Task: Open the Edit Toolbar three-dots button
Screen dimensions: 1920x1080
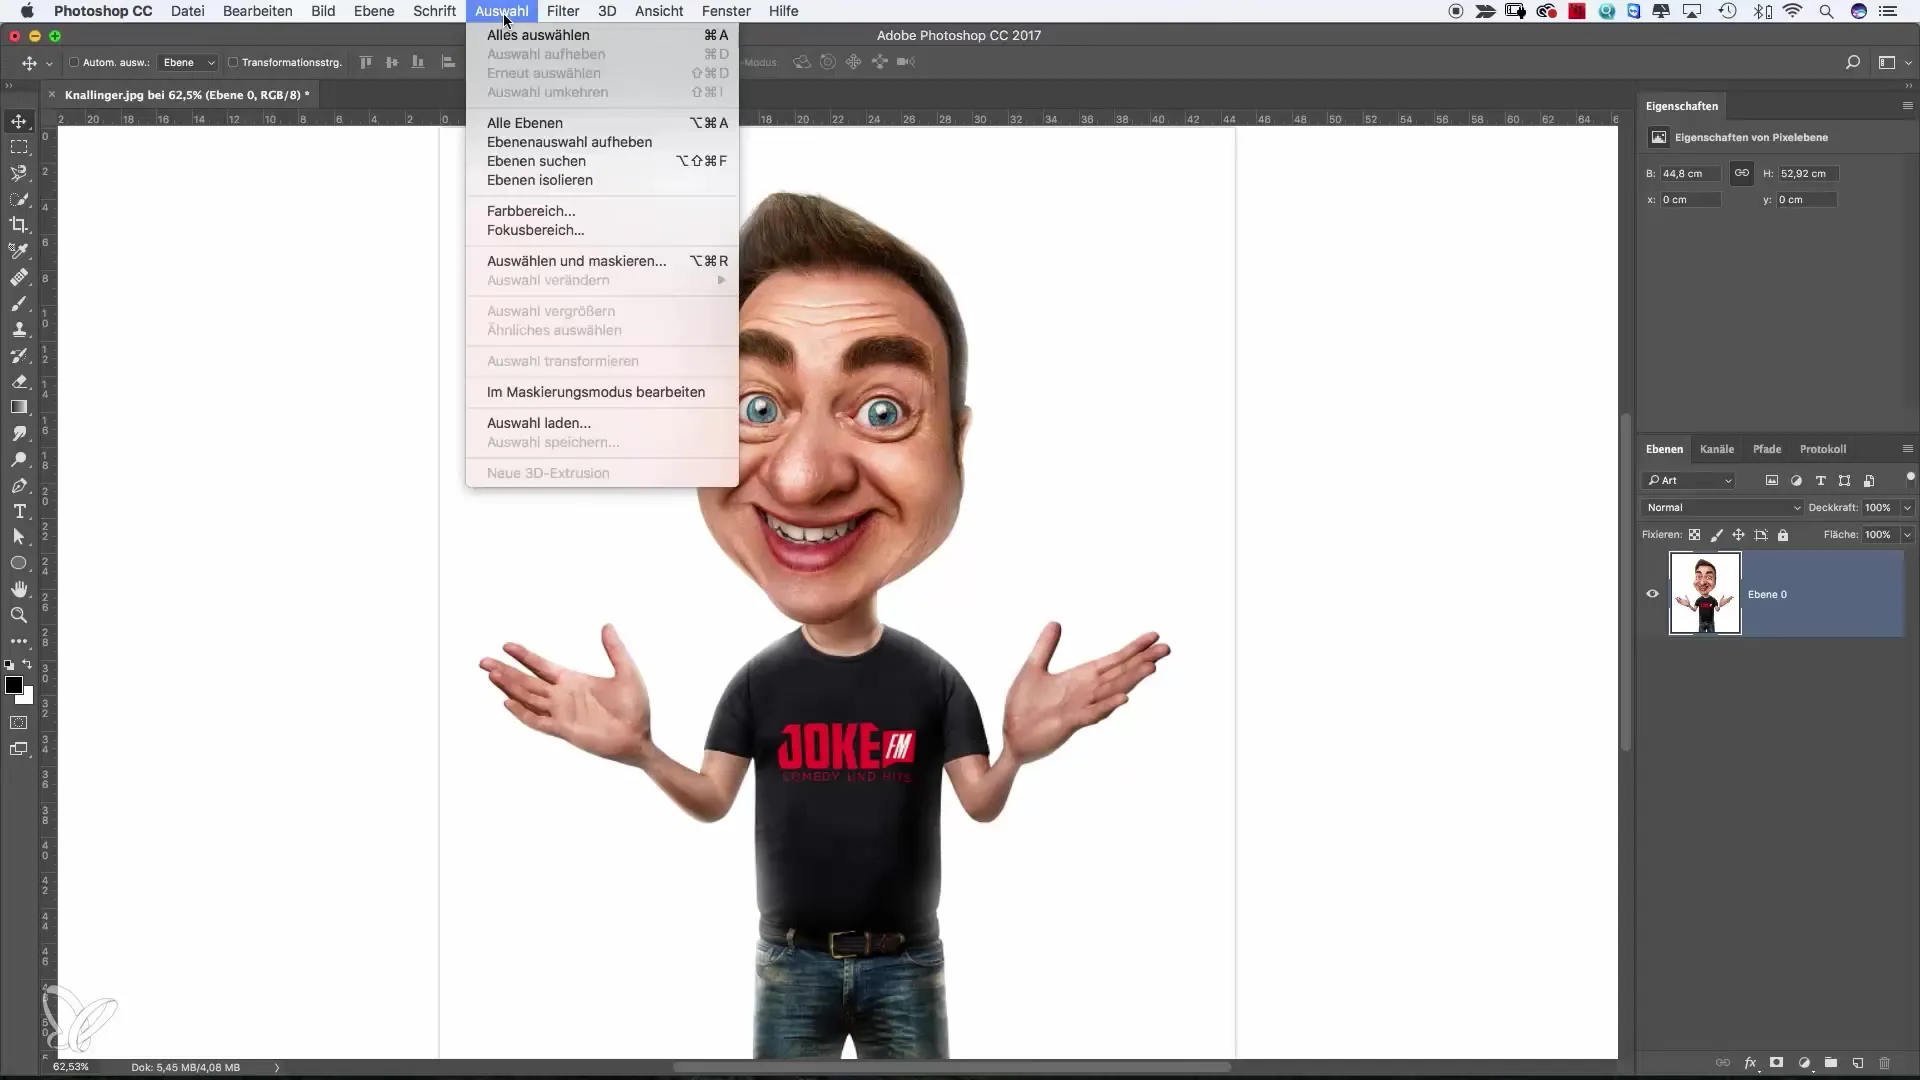Action: pos(19,641)
